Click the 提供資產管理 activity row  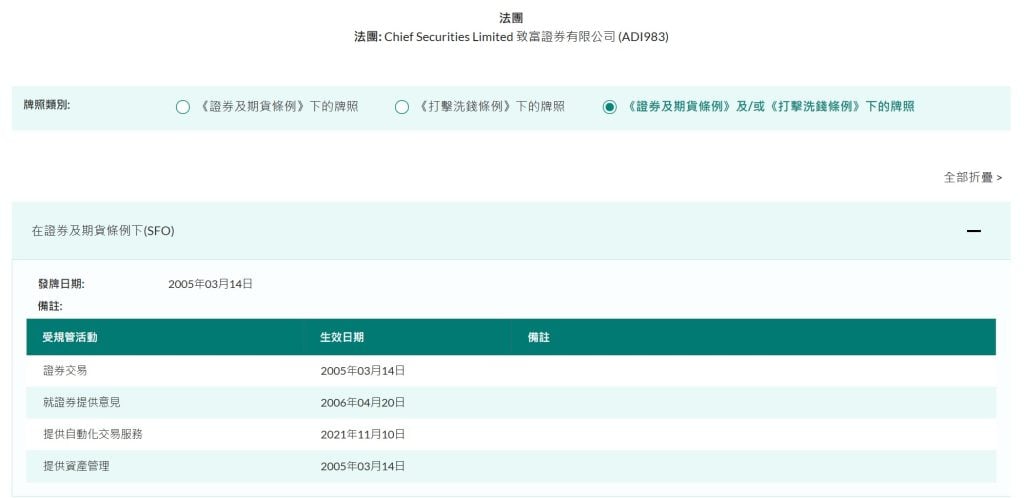(x=511, y=466)
